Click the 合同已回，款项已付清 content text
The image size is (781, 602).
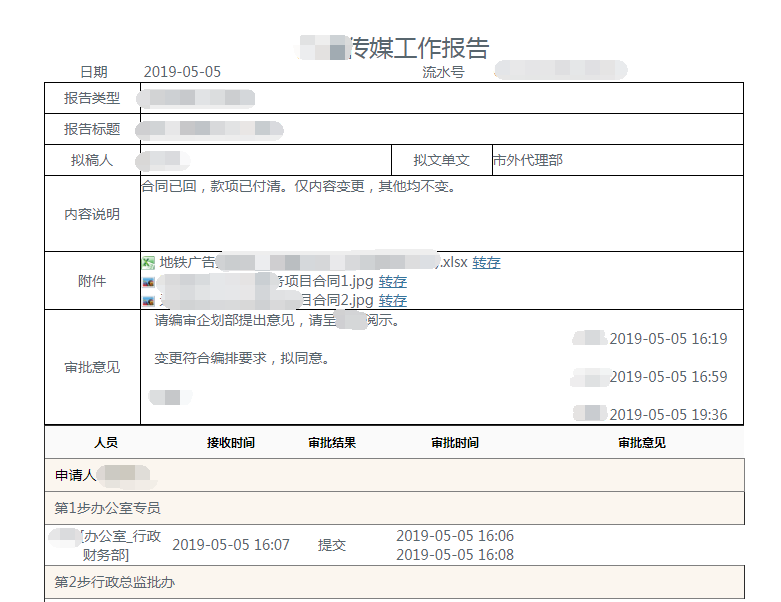pyautogui.click(x=299, y=187)
